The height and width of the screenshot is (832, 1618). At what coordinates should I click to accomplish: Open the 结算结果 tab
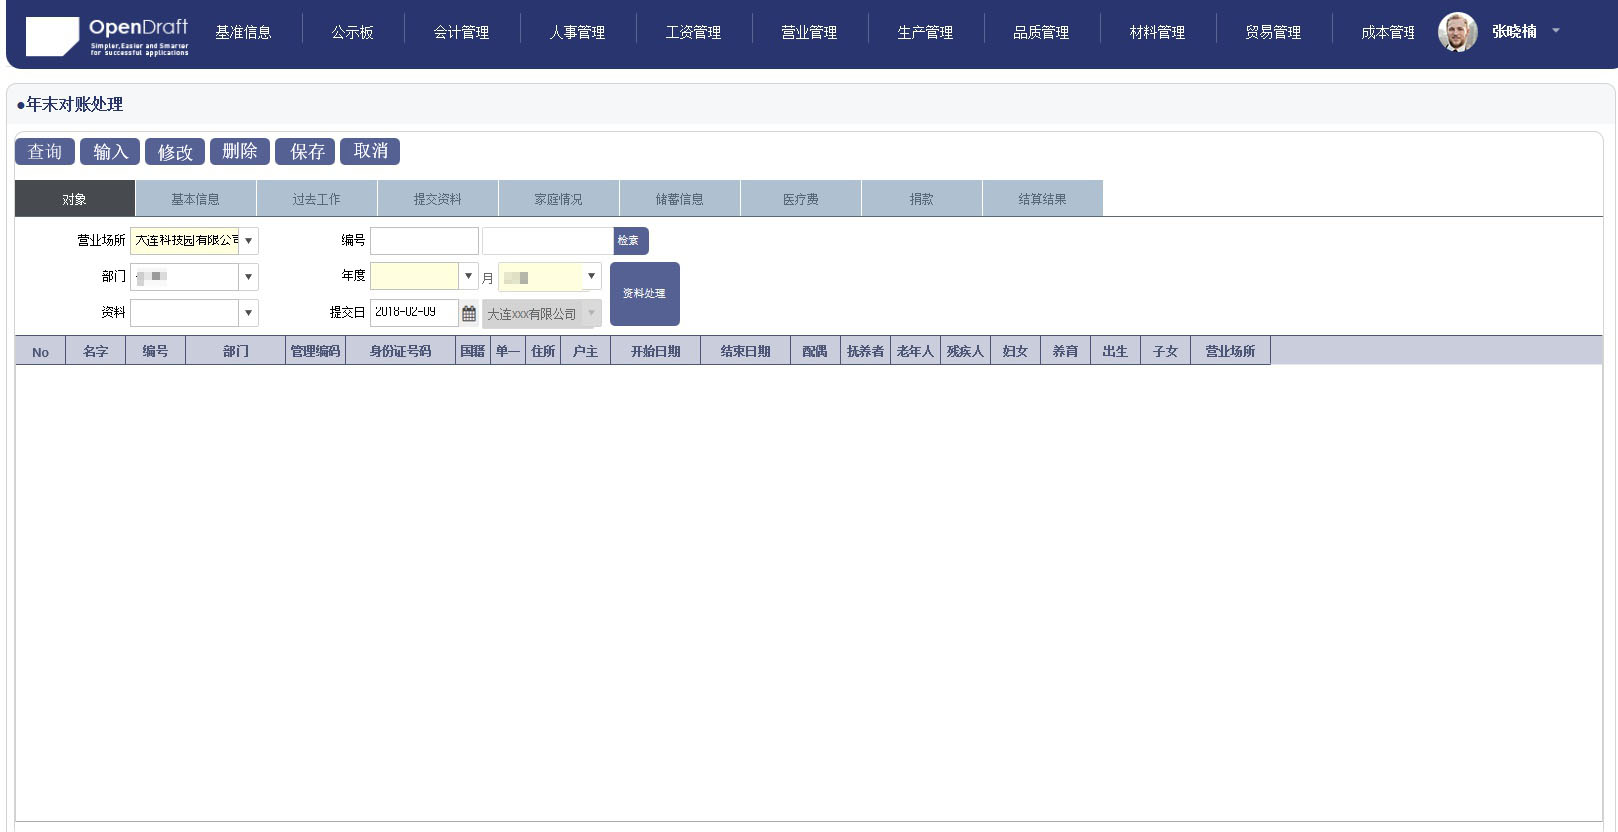click(1042, 199)
